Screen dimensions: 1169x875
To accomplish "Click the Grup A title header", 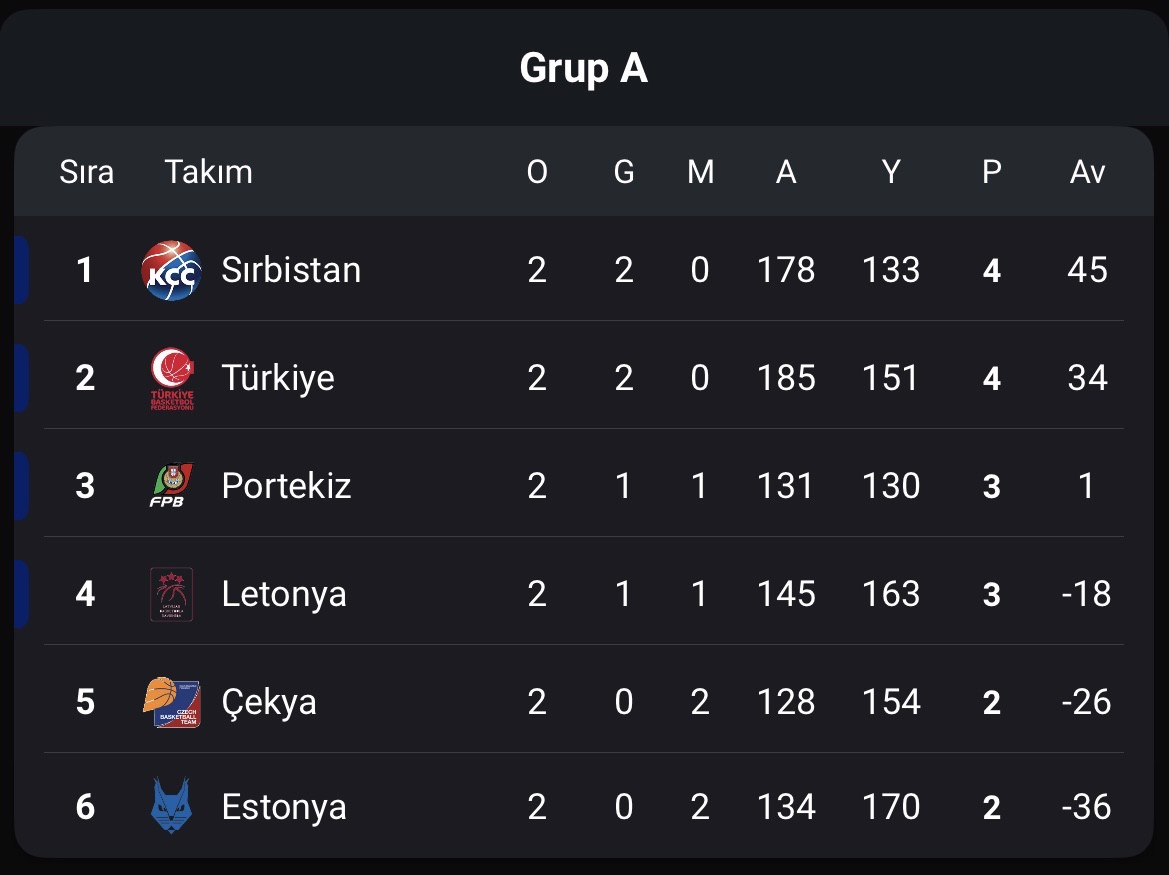I will 584,69.
